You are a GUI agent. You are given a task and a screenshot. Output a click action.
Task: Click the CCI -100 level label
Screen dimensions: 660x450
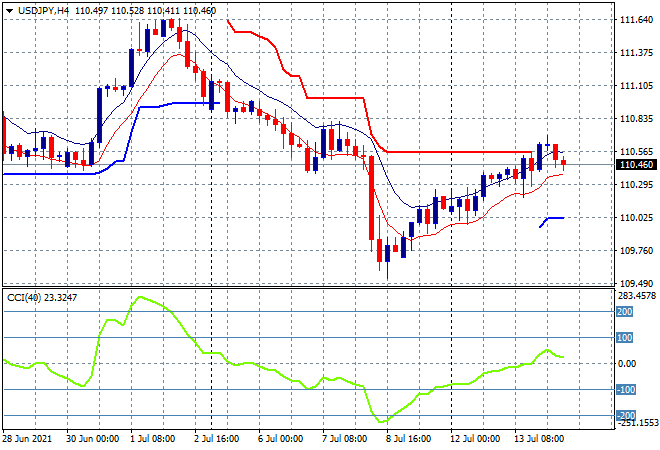[x=625, y=390]
